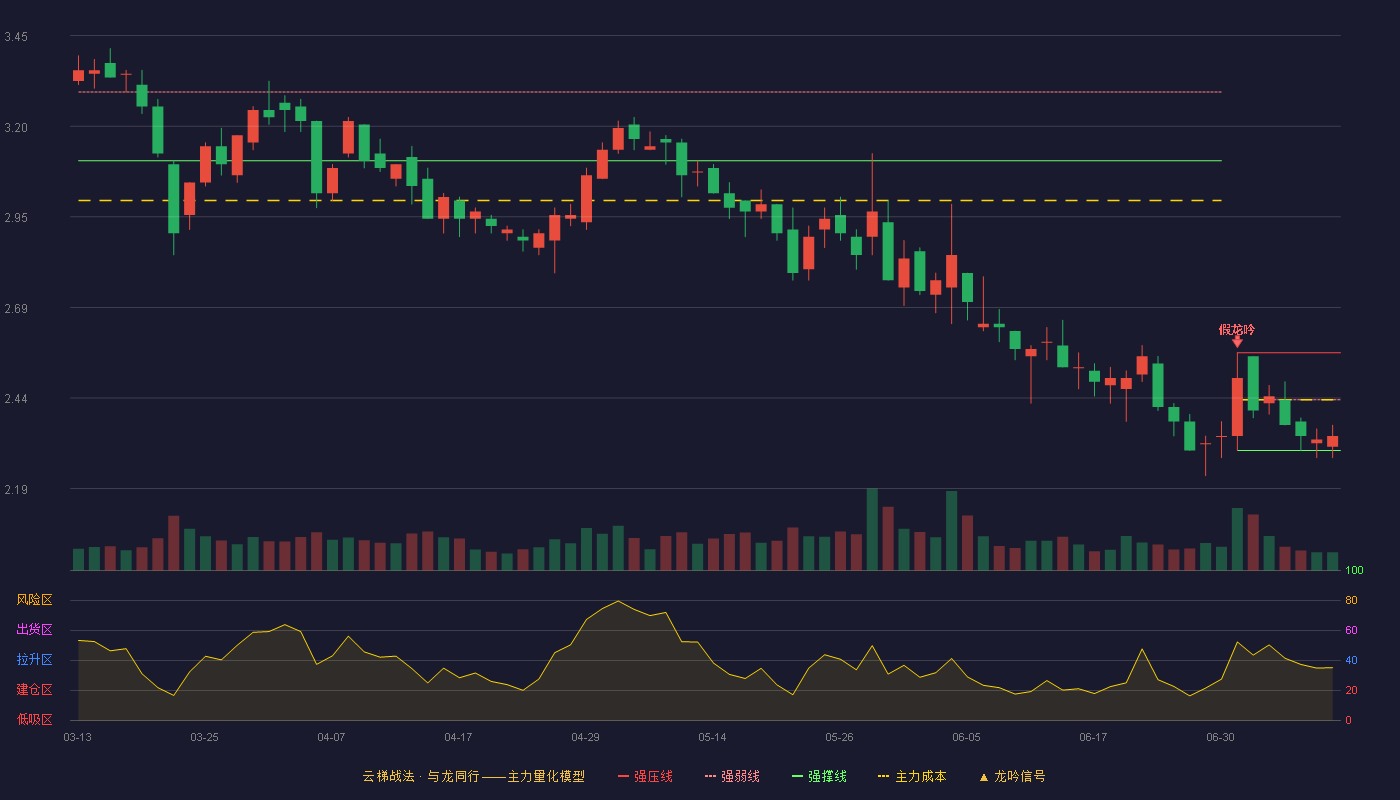Click the 04-07 date label
Viewport: 1400px width, 800px height.
click(x=331, y=737)
